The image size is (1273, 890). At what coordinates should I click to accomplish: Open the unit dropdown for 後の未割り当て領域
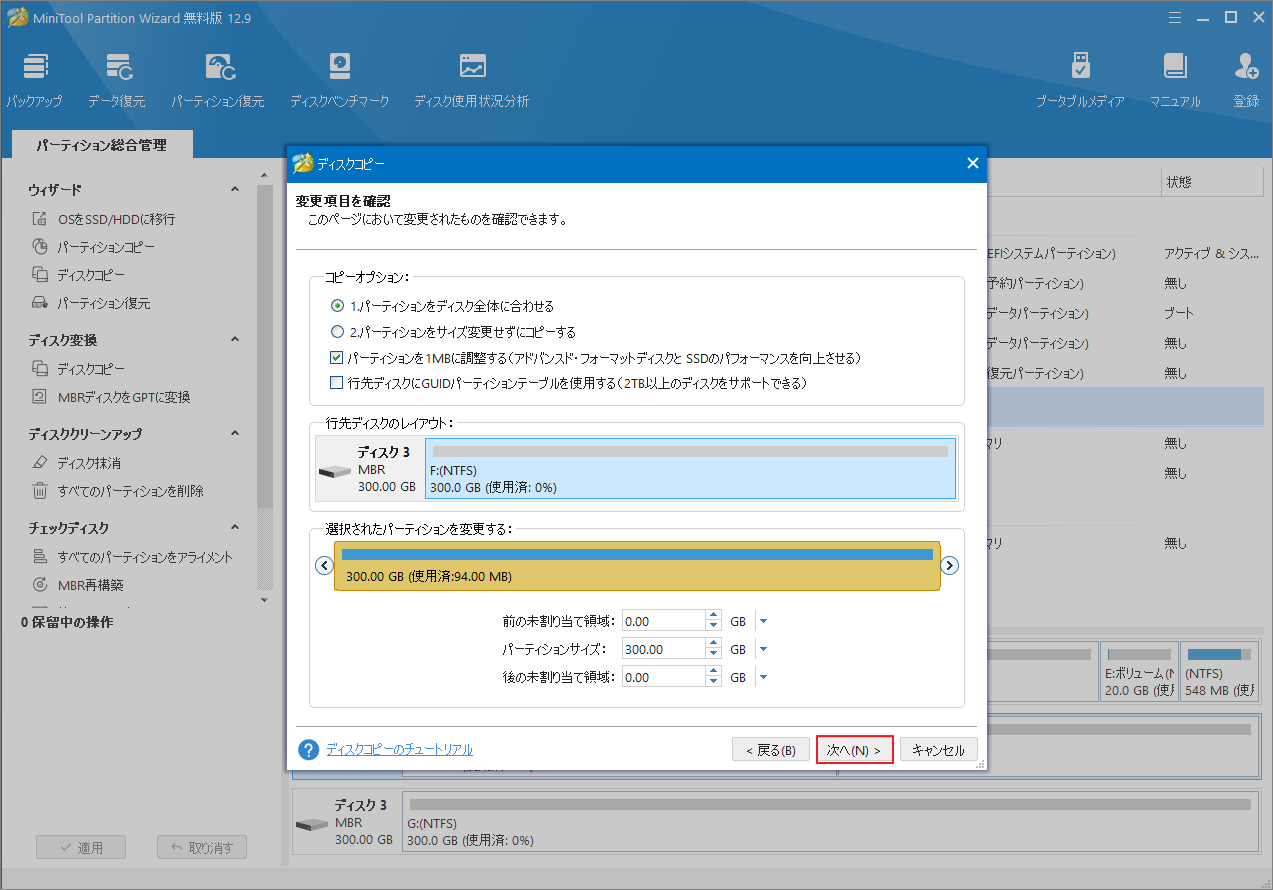click(763, 677)
